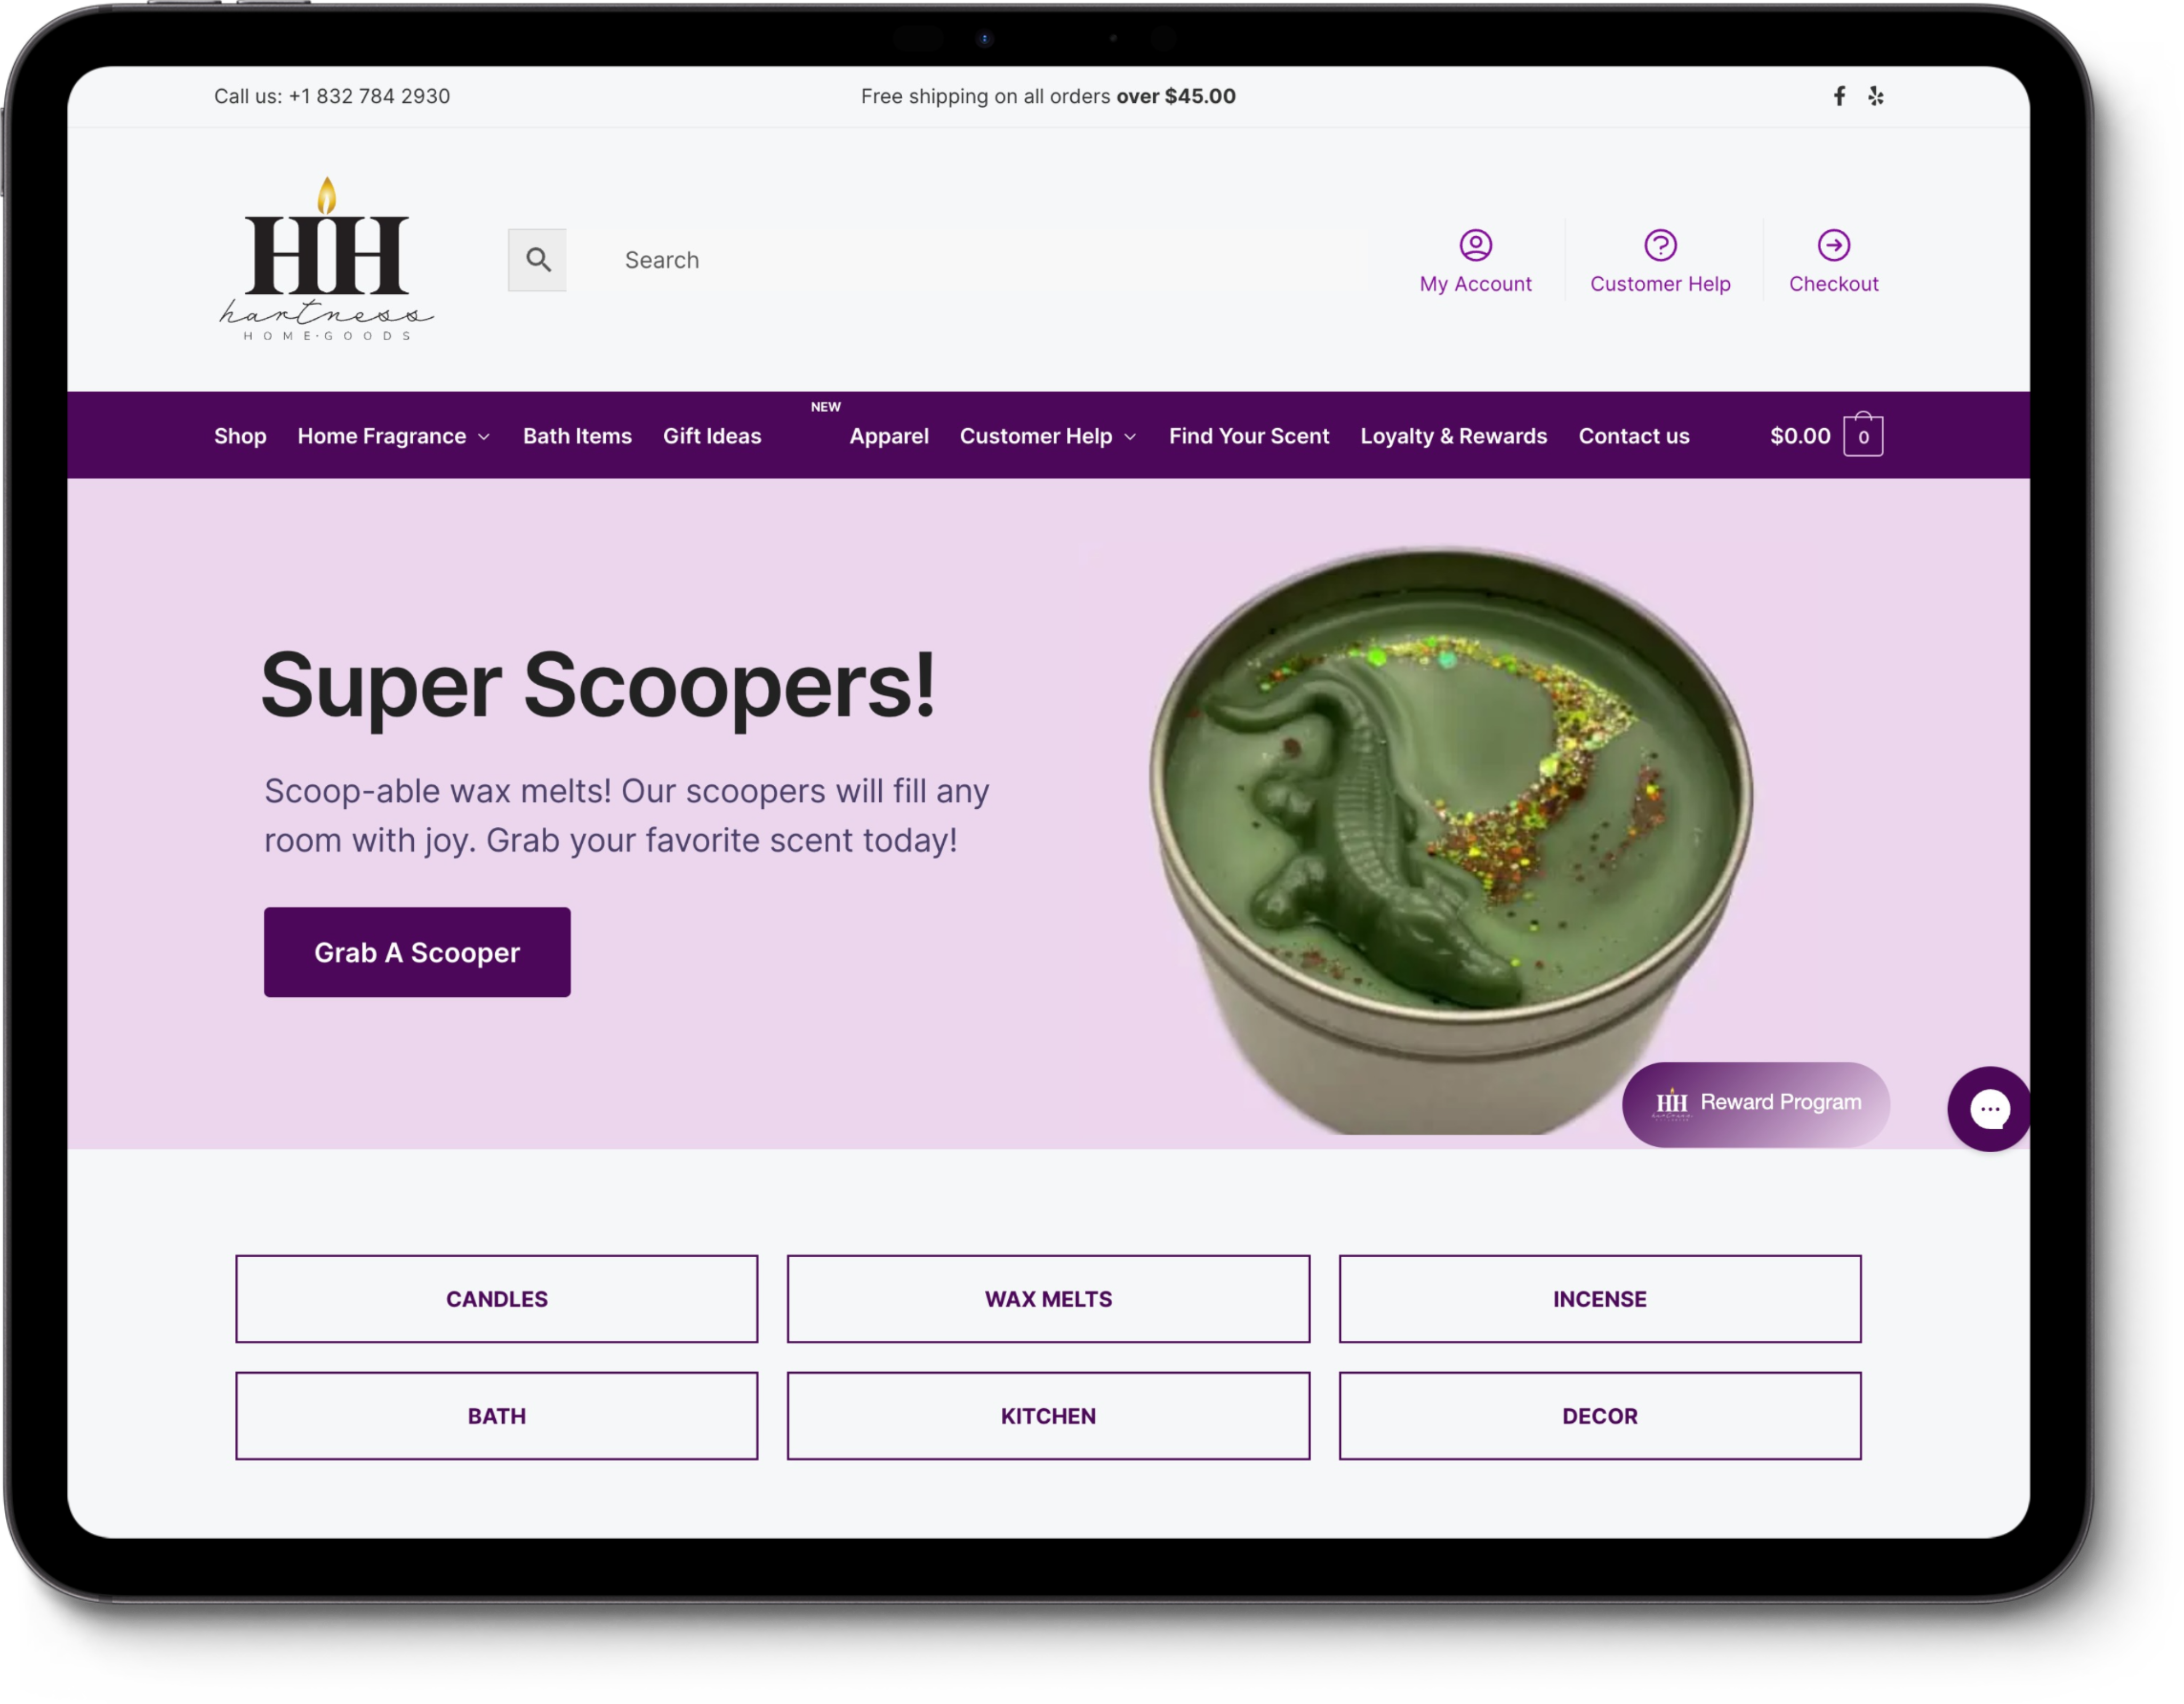Viewport: 2184px width, 1704px height.
Task: Open the Facebook social icon
Action: (1839, 96)
